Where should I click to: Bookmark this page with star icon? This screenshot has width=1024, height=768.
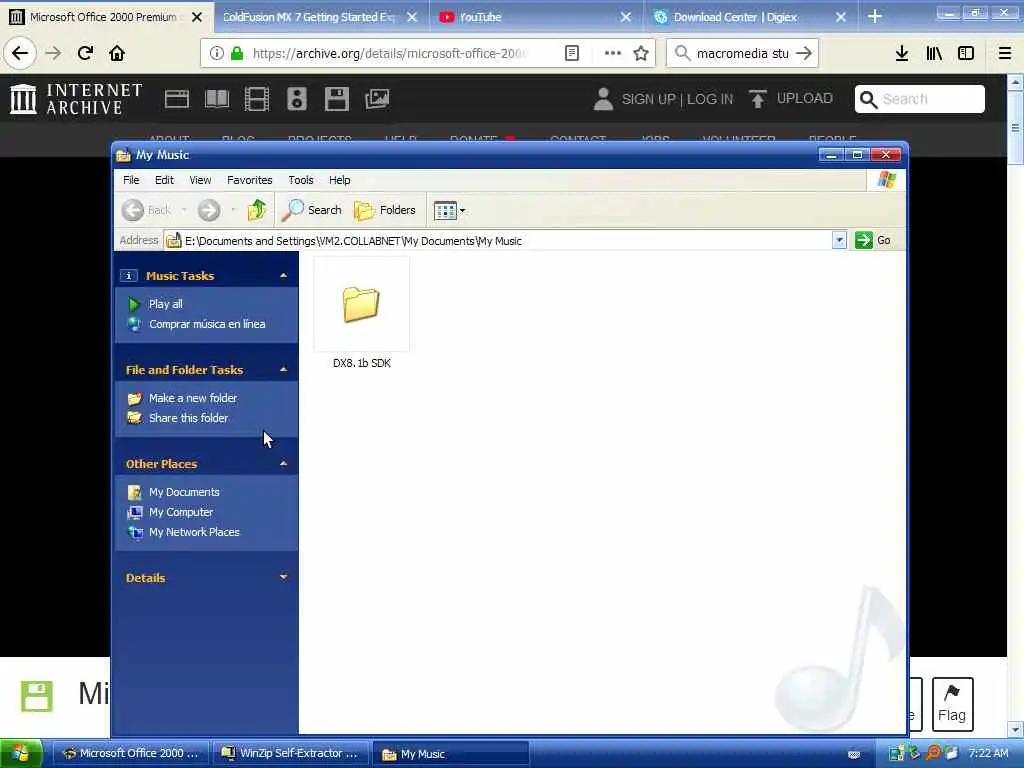coord(641,53)
